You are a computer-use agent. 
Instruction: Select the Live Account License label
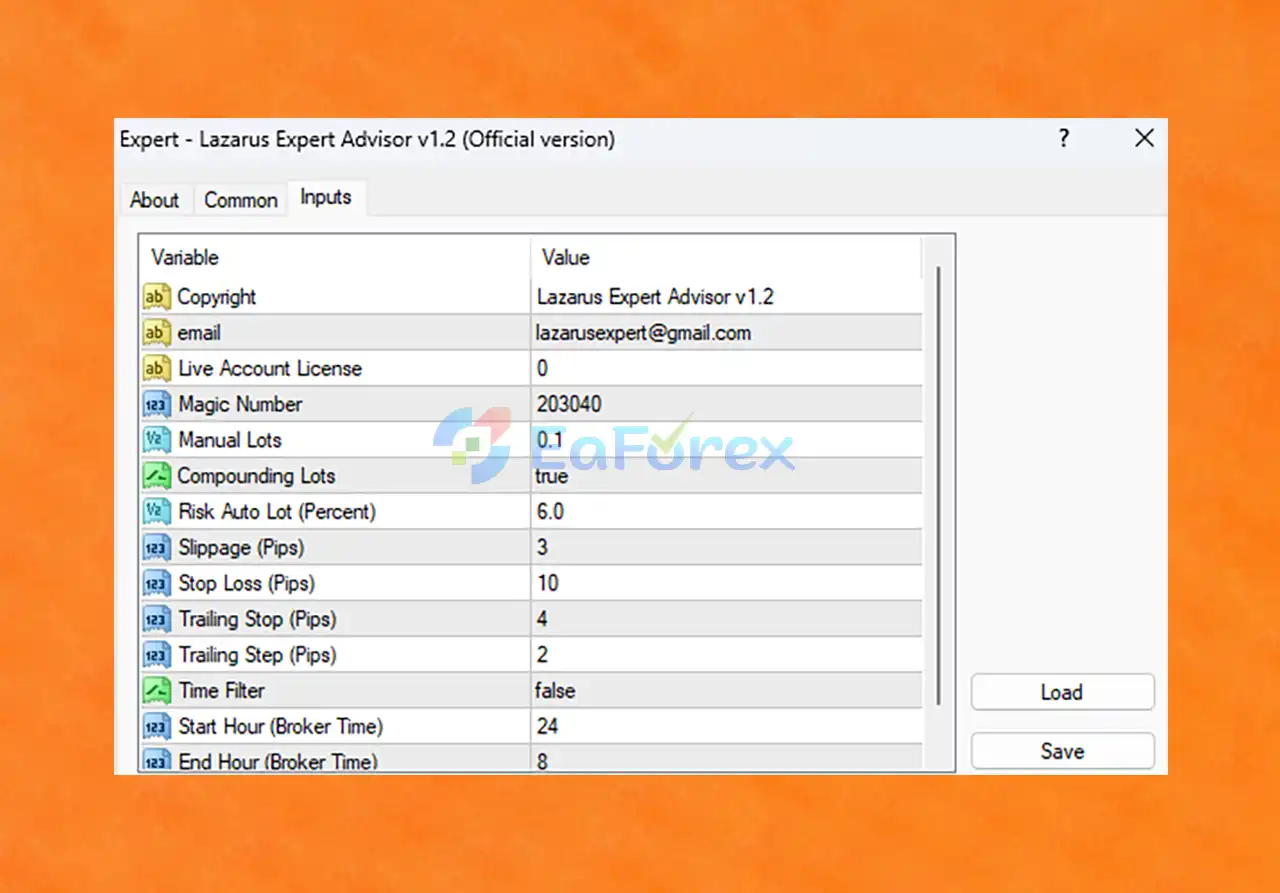click(x=270, y=369)
